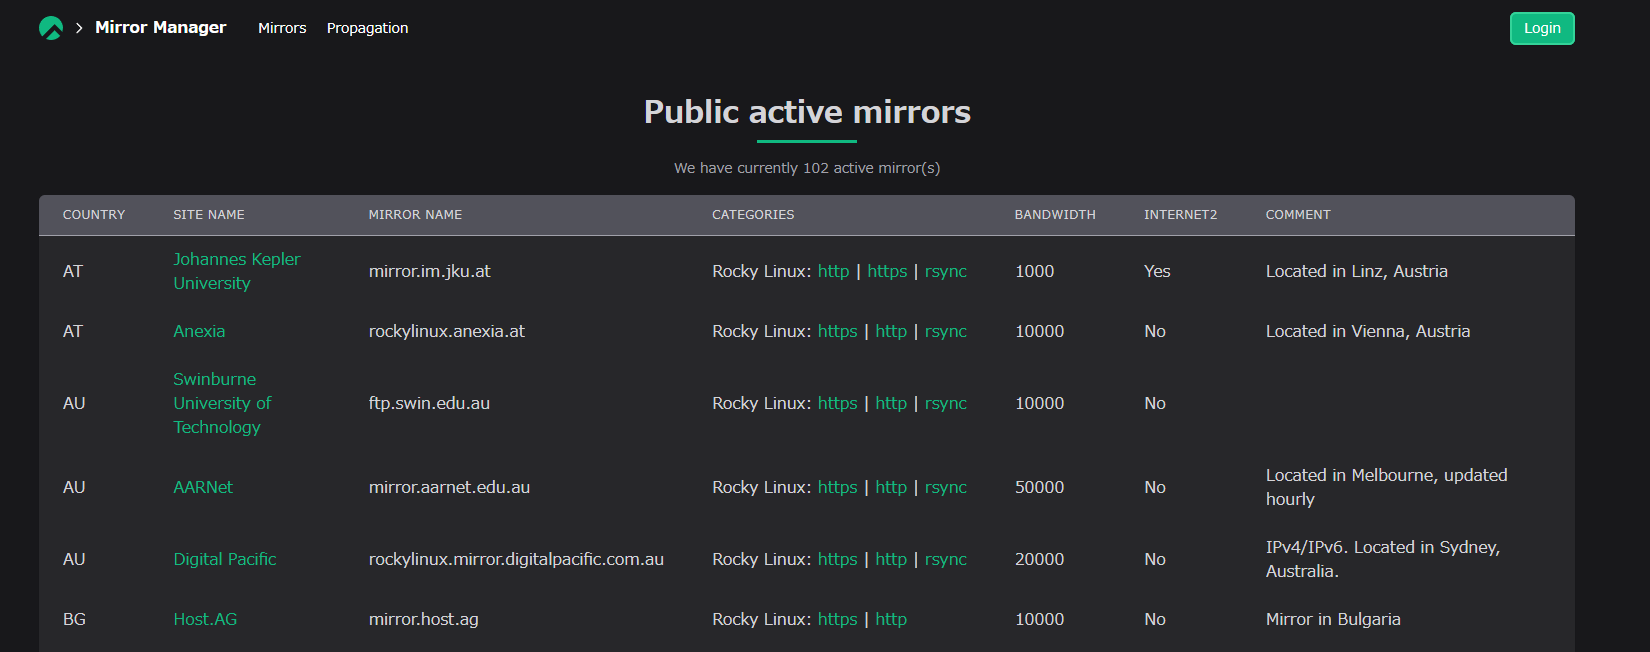This screenshot has width=1650, height=652.
Task: Click comment Located in Vienna, Austria
Action: pos(1368,331)
